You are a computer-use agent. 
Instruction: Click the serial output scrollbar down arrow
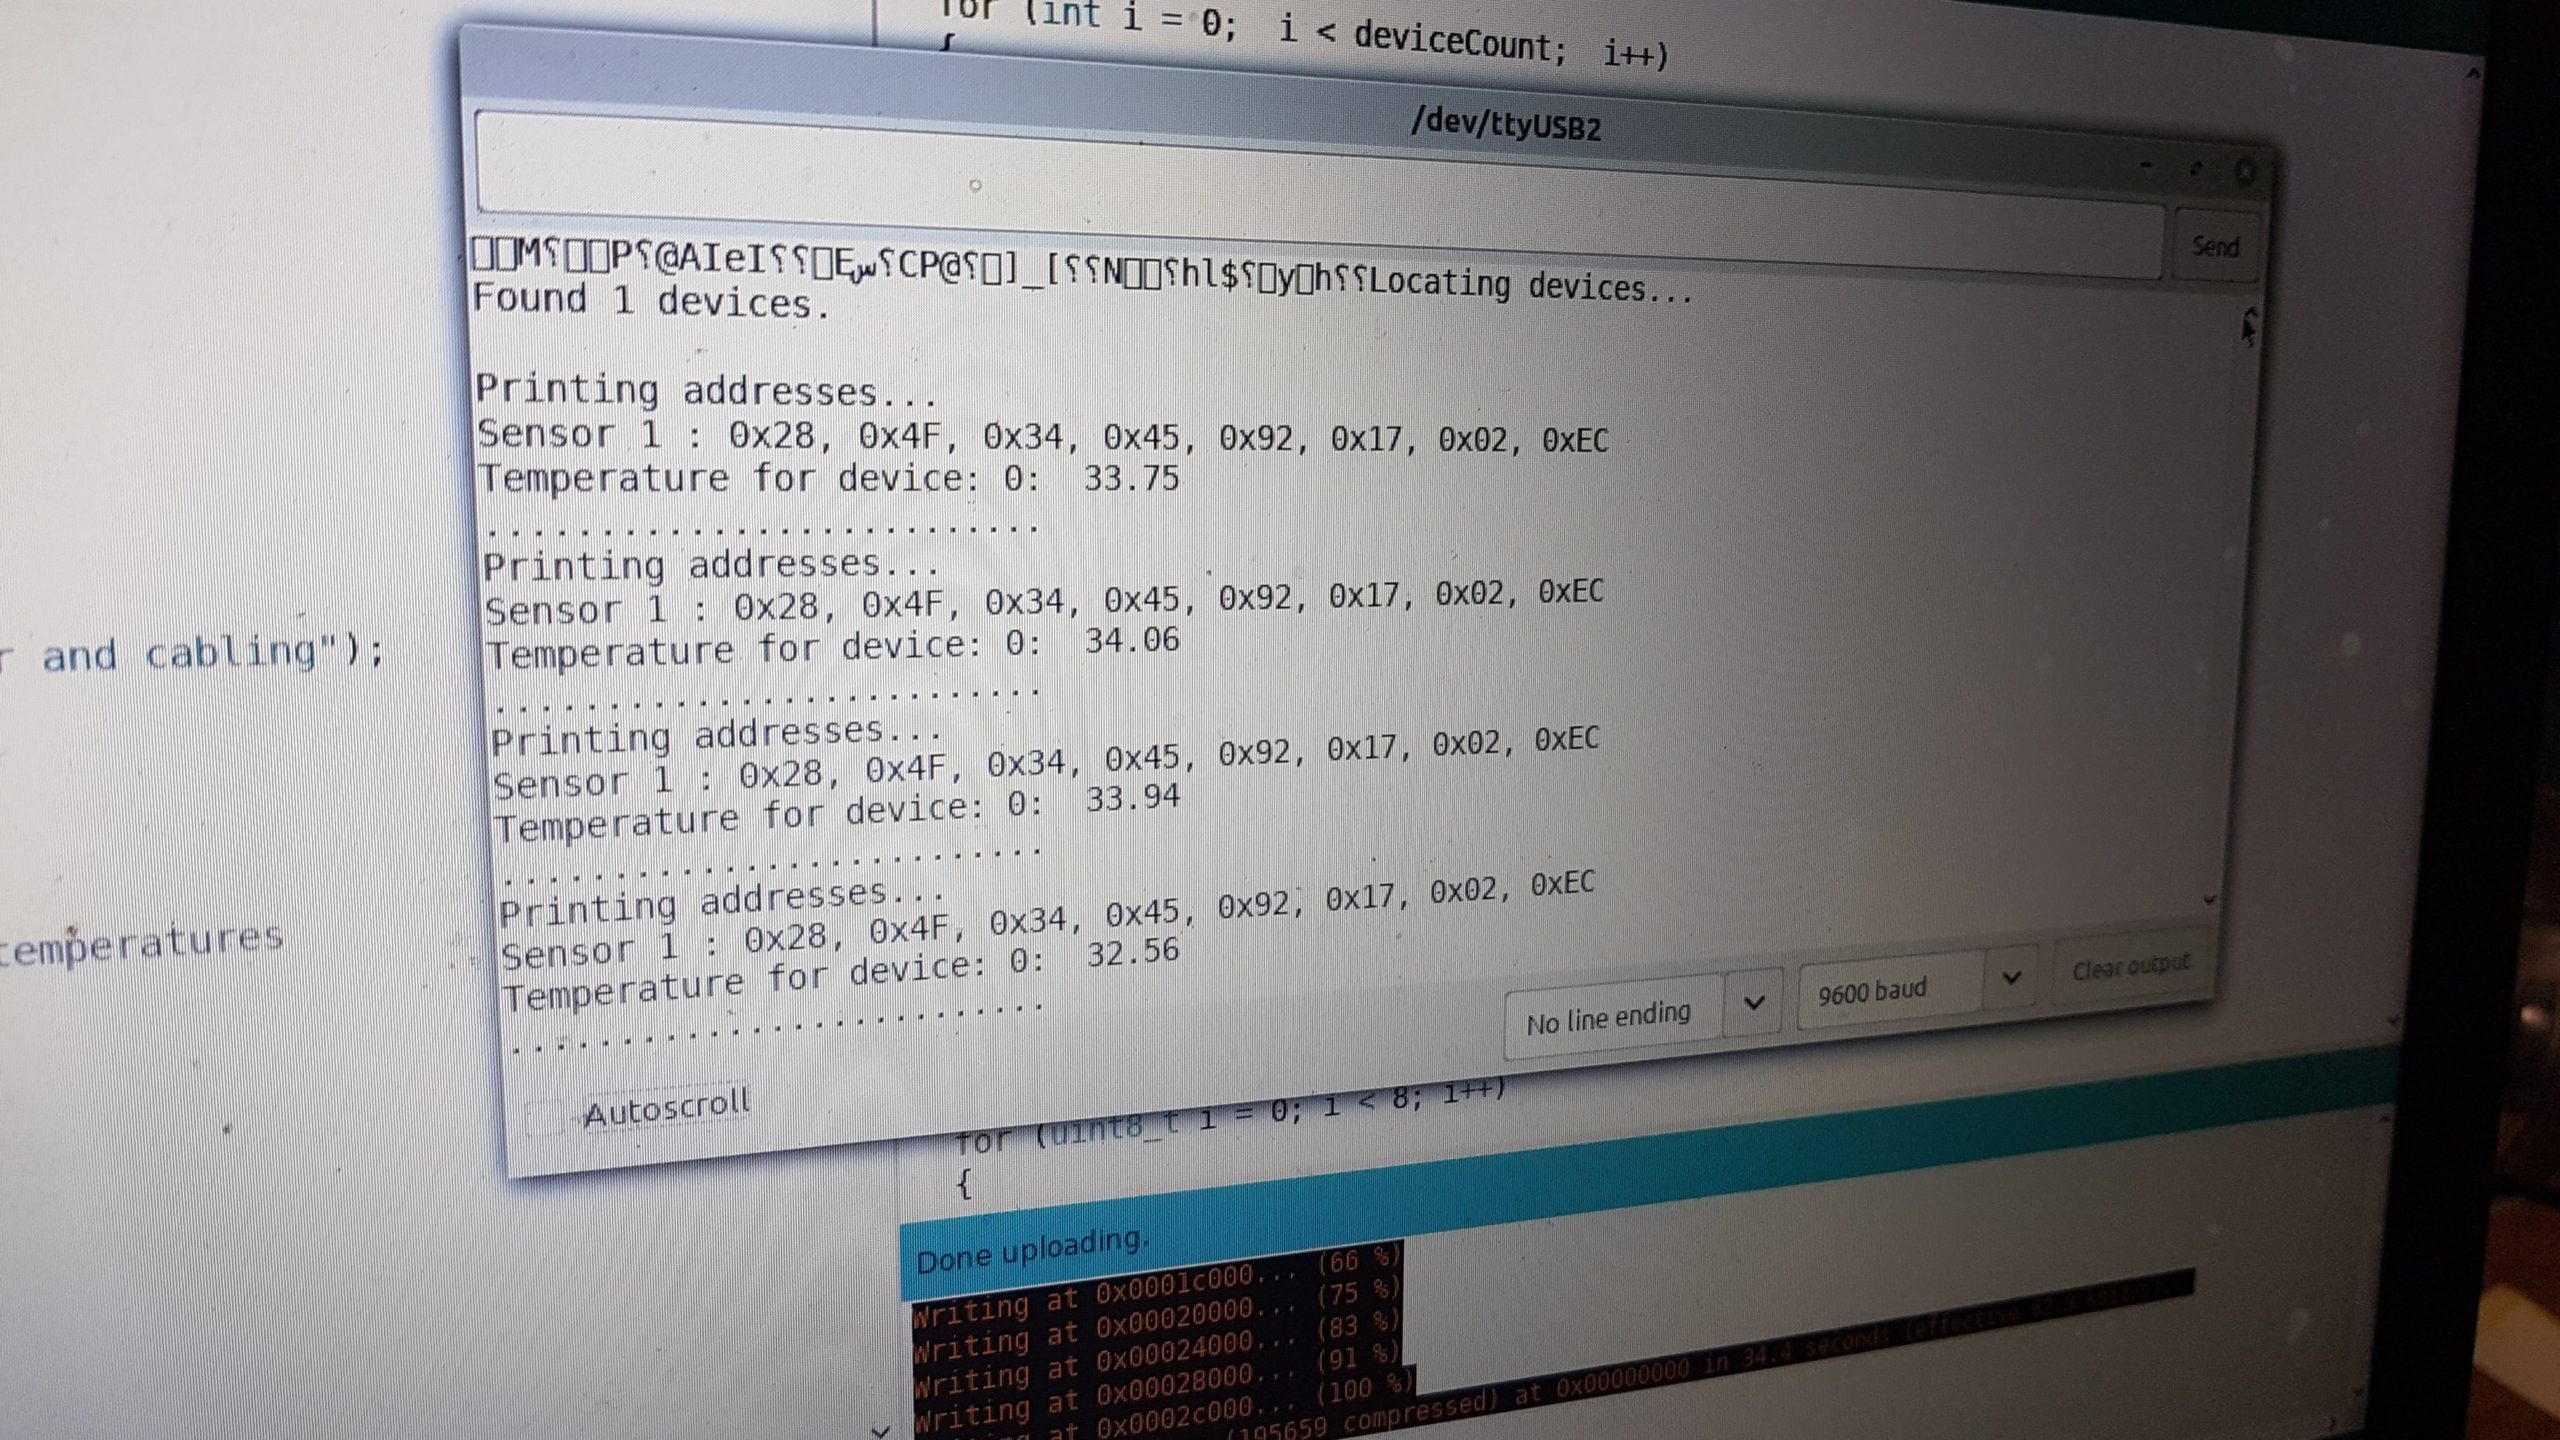(2209, 900)
